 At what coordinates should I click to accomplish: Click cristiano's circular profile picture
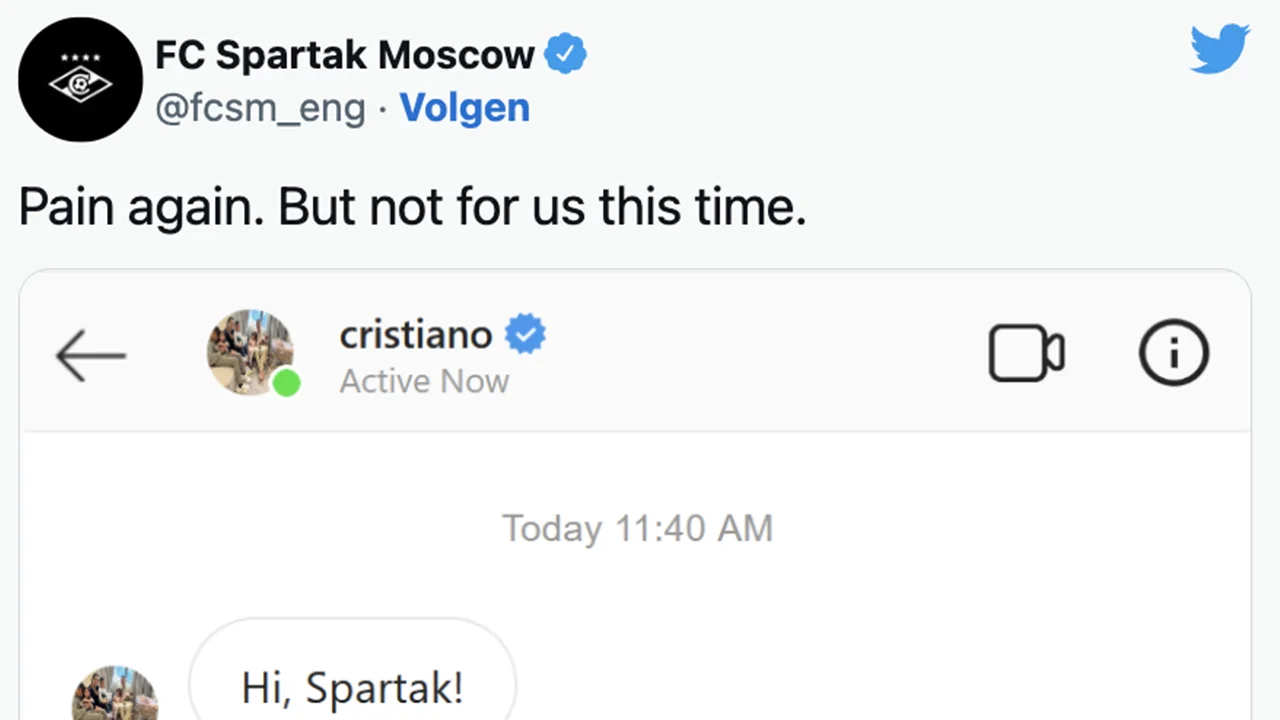[251, 353]
